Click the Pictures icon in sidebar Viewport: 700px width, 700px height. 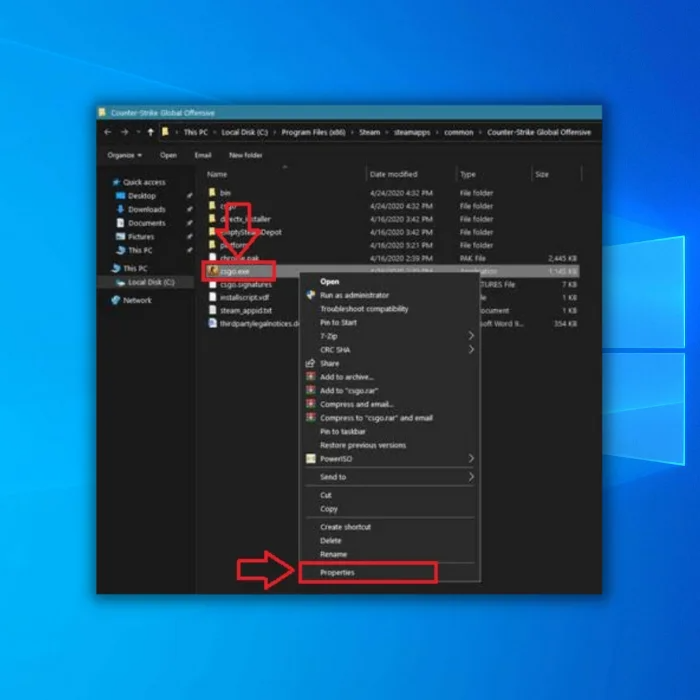click(x=120, y=236)
